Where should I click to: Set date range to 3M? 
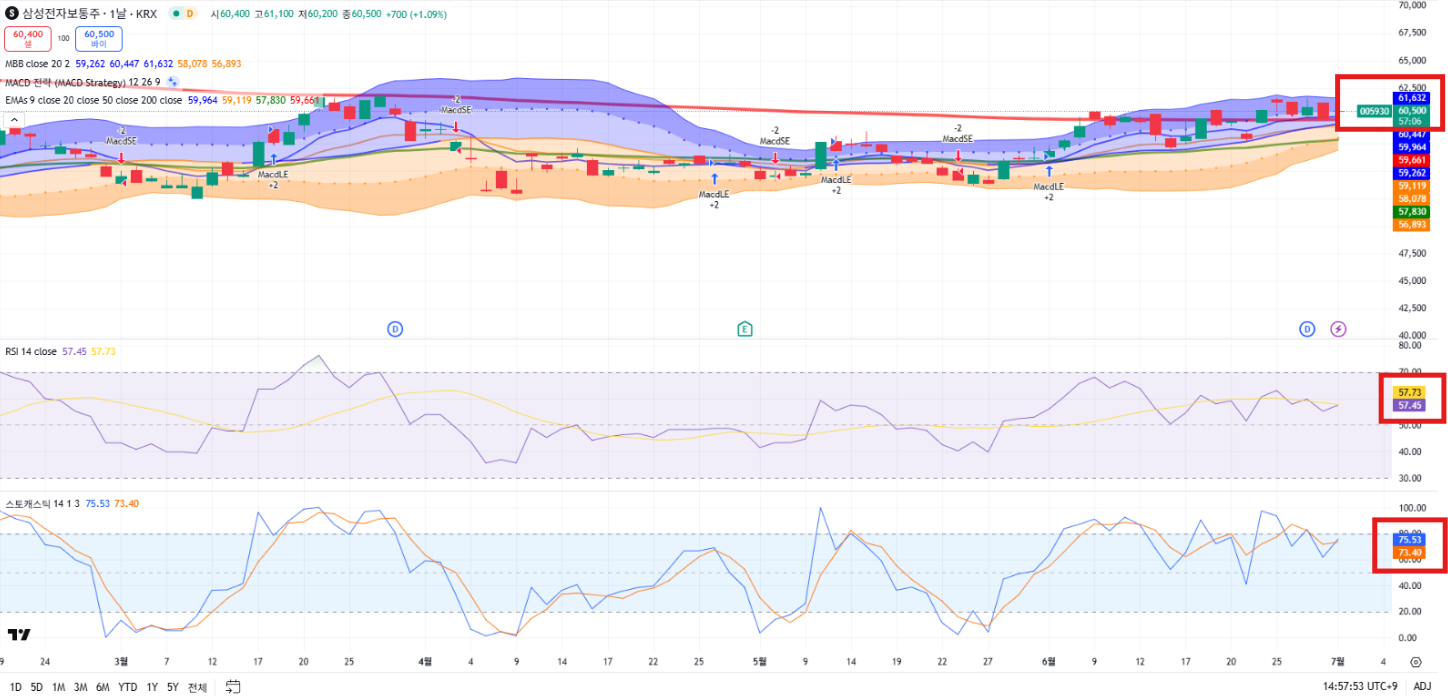tap(81, 687)
